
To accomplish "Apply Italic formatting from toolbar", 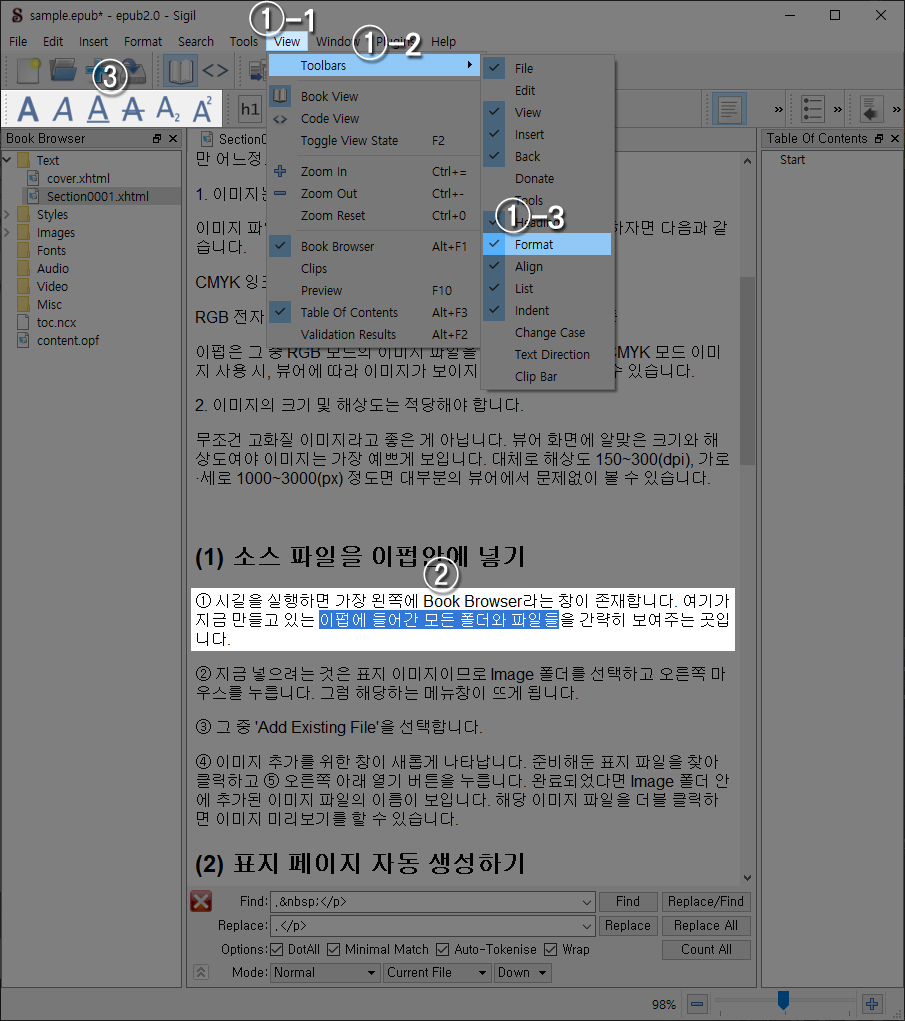I will [64, 108].
